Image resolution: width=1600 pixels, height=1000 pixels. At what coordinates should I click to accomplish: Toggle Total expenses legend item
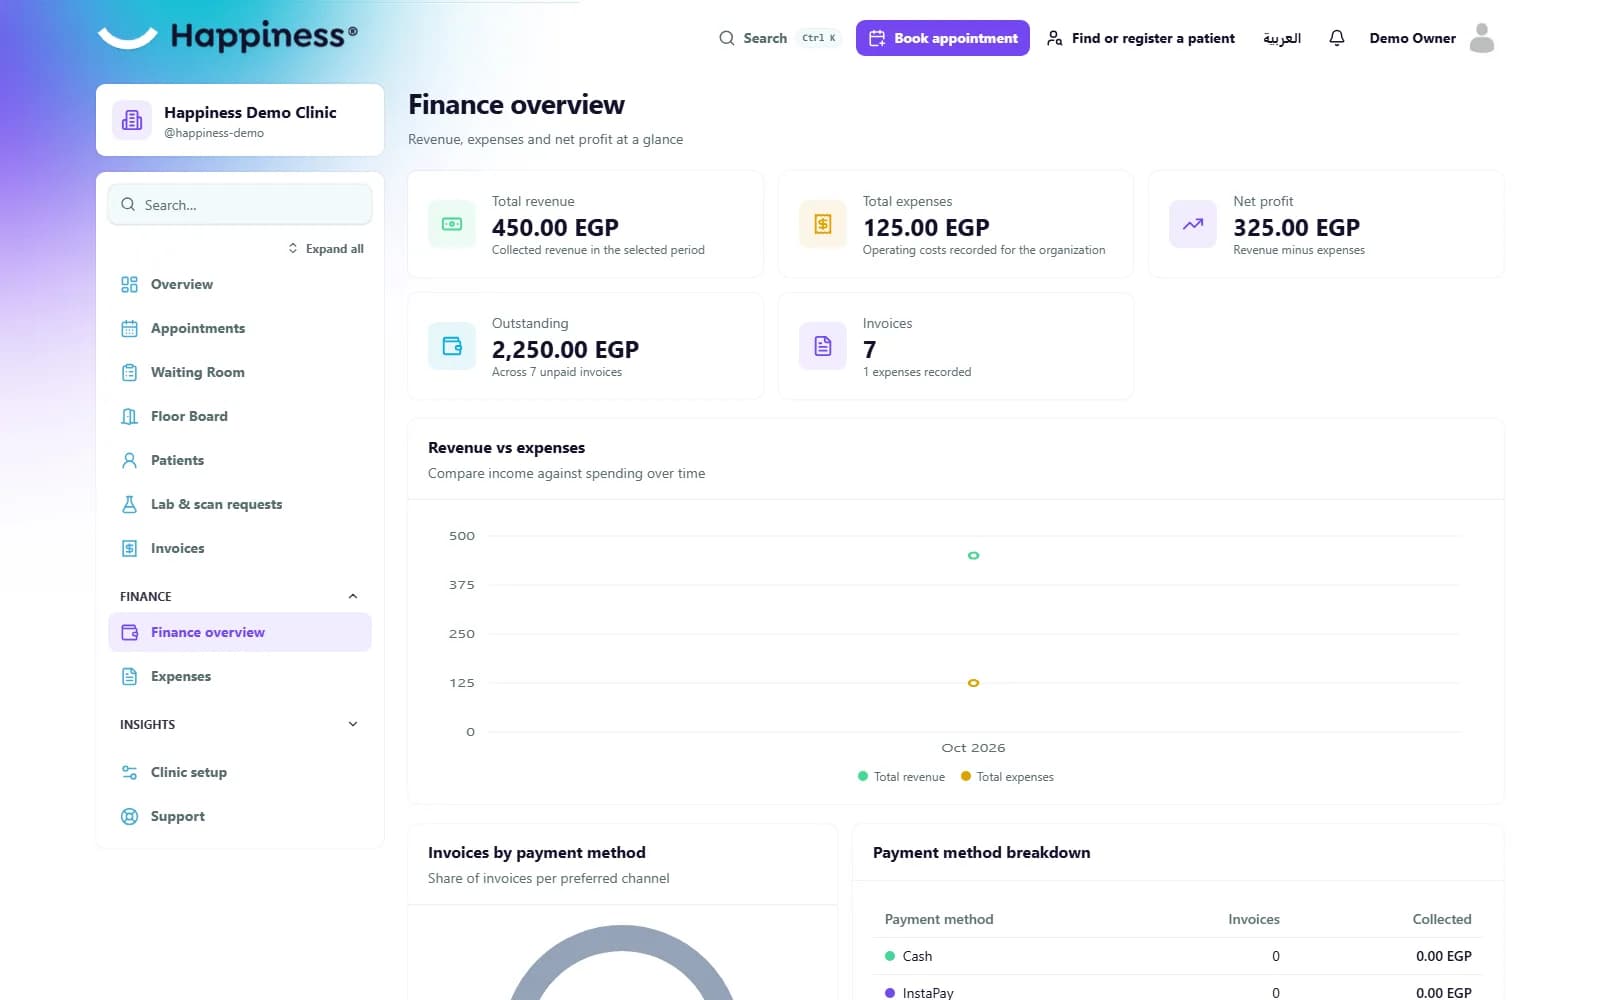tap(1007, 777)
